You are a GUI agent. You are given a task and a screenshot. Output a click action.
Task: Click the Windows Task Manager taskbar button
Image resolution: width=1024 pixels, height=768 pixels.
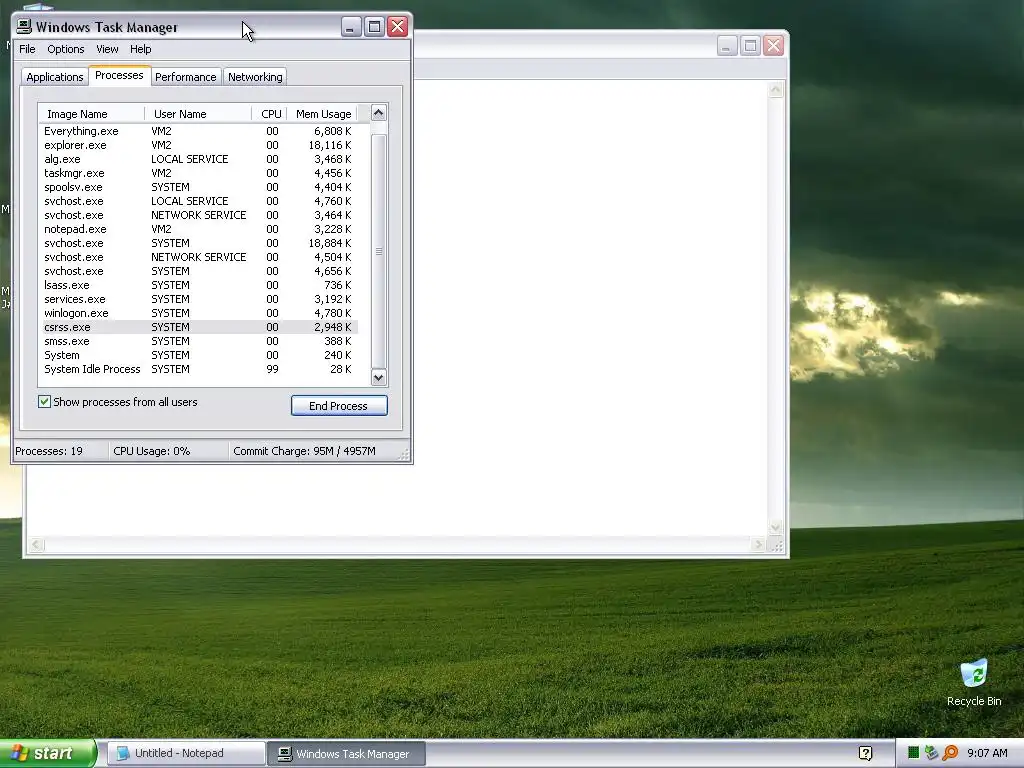click(346, 754)
